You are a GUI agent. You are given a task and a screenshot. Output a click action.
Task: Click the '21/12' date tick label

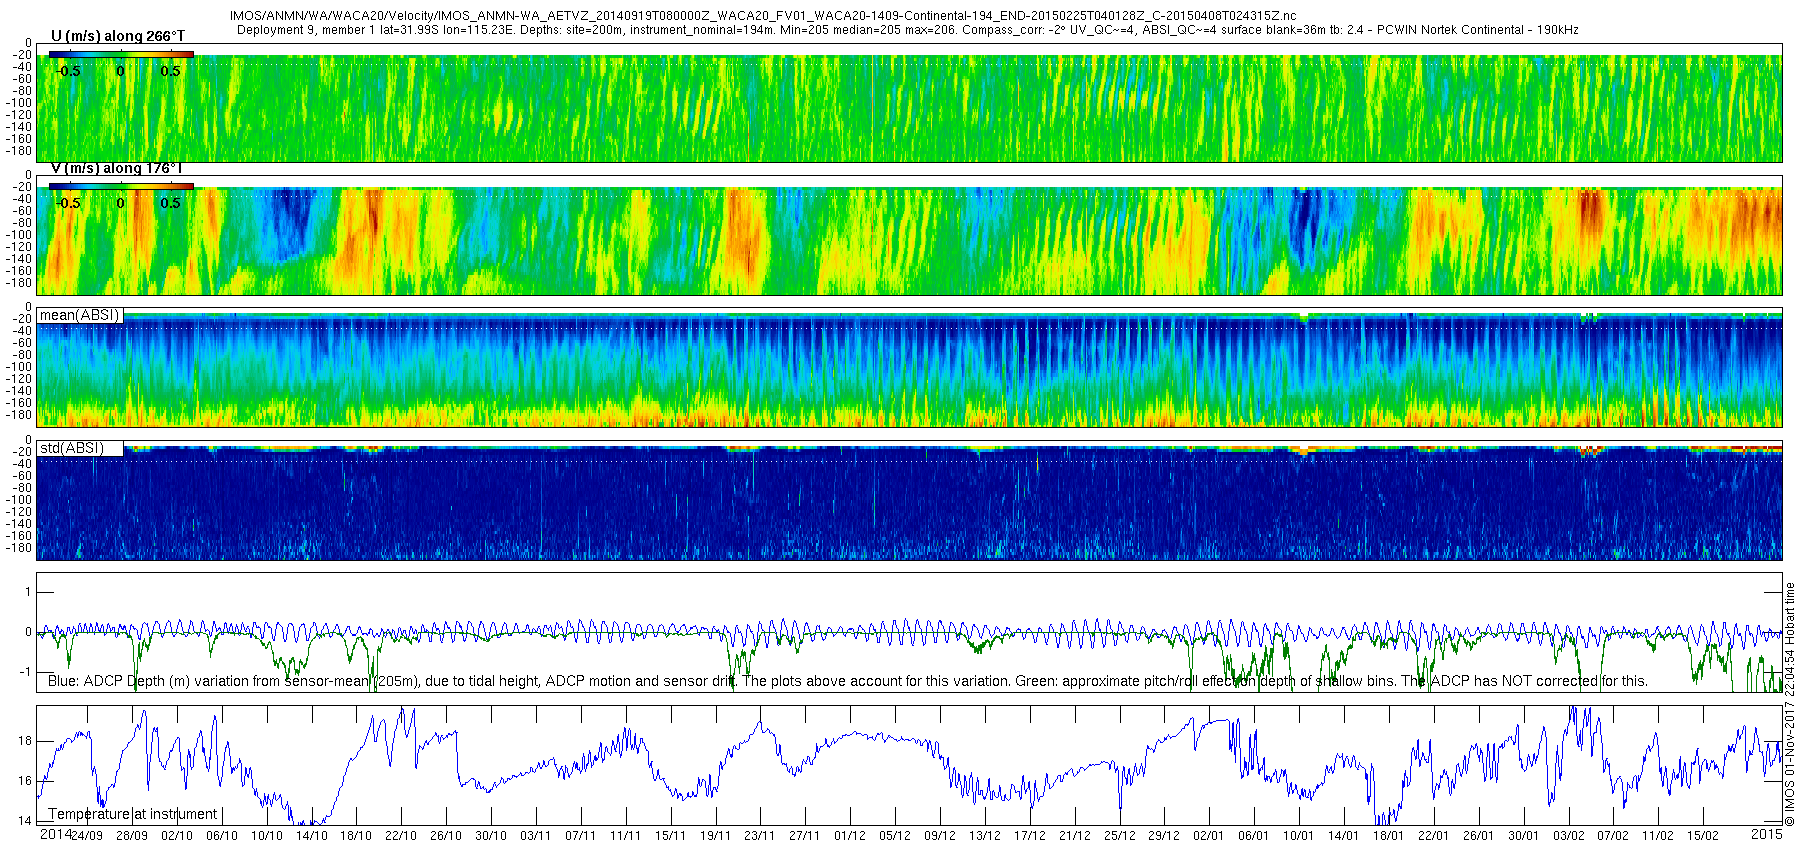[1075, 836]
